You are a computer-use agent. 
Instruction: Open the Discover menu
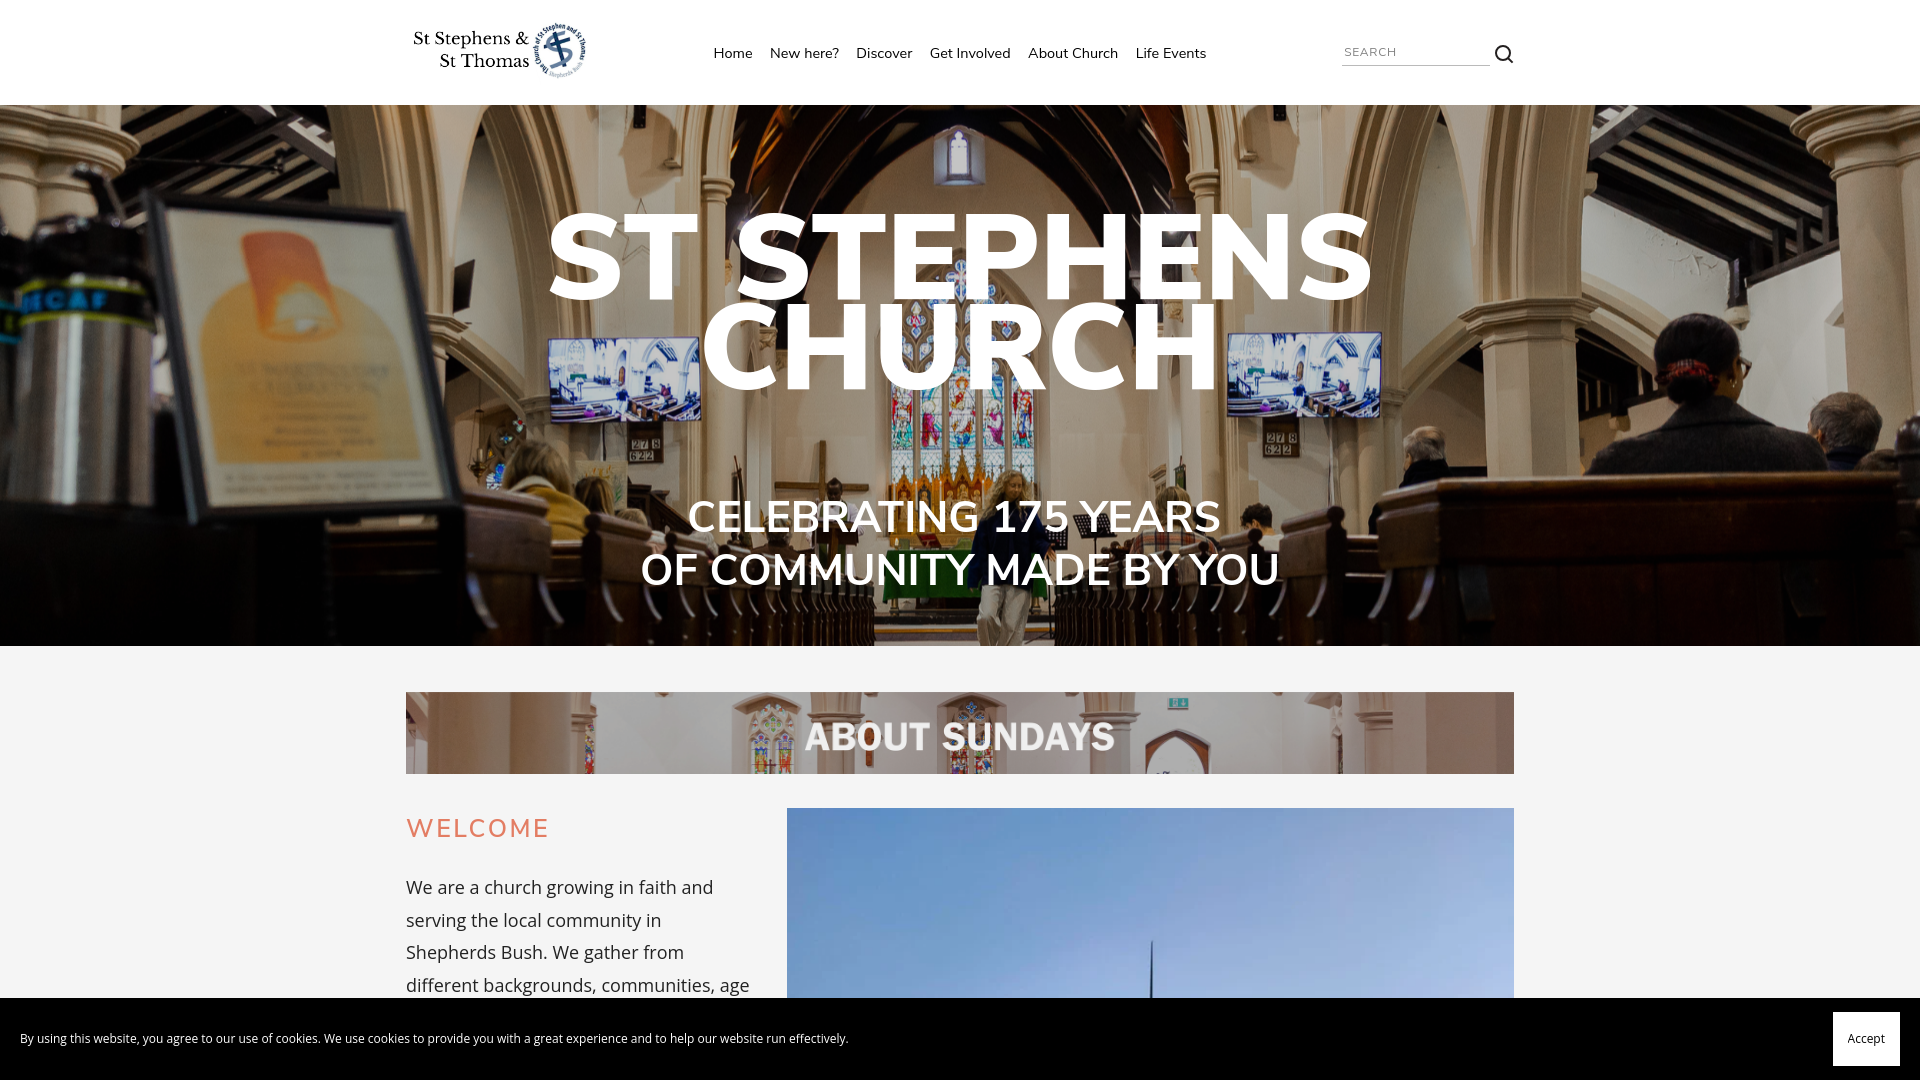(x=884, y=53)
